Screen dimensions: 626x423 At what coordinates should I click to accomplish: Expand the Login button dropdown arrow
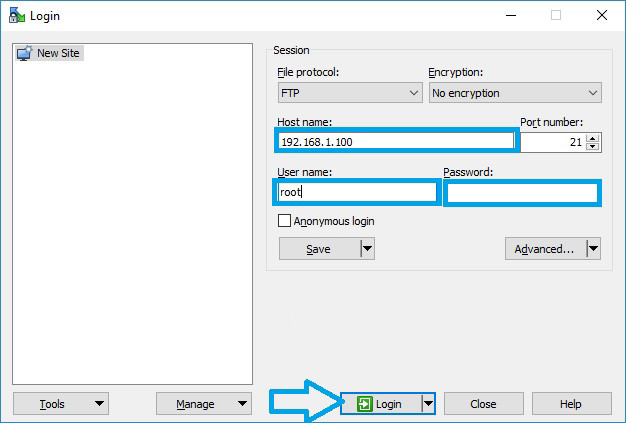tap(428, 404)
